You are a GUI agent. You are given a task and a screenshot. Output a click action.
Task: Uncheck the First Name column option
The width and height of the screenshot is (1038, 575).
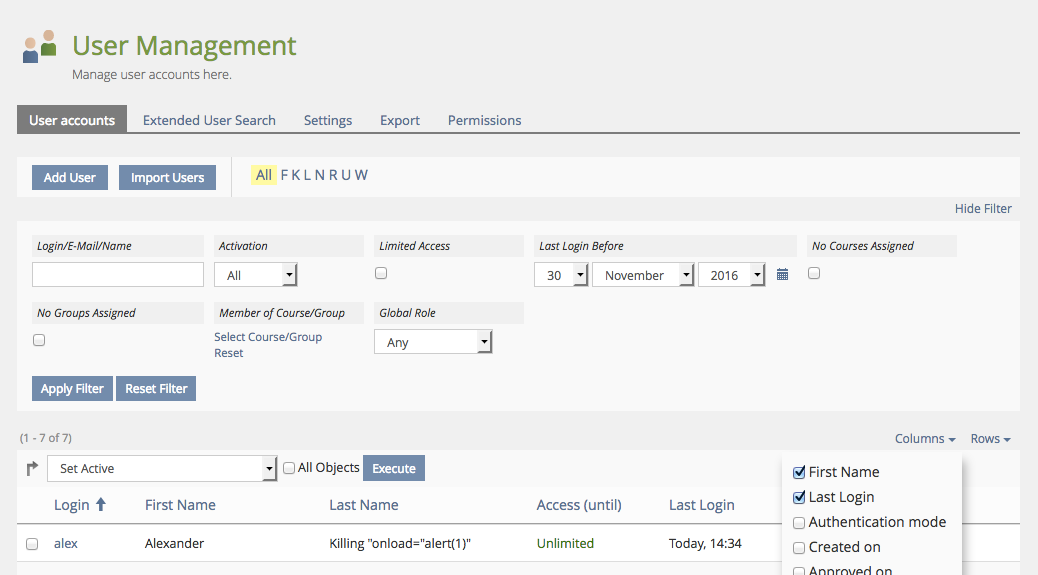(x=799, y=472)
